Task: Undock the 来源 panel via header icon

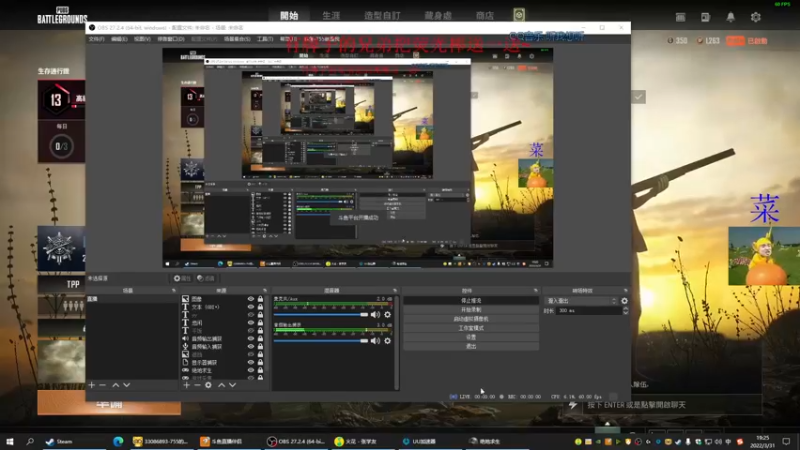Action: click(264, 290)
